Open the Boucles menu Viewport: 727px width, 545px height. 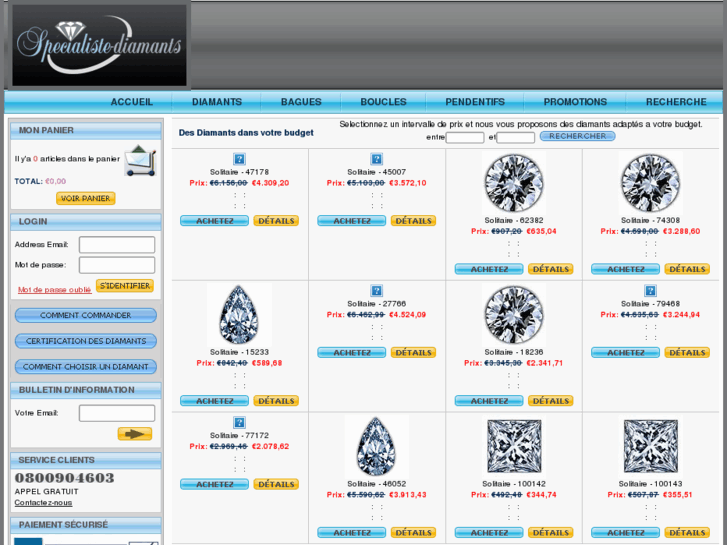coord(383,102)
